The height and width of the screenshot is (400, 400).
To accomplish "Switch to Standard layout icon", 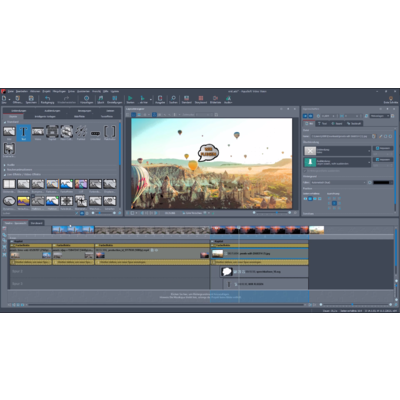I will pyautogui.click(x=187, y=99).
